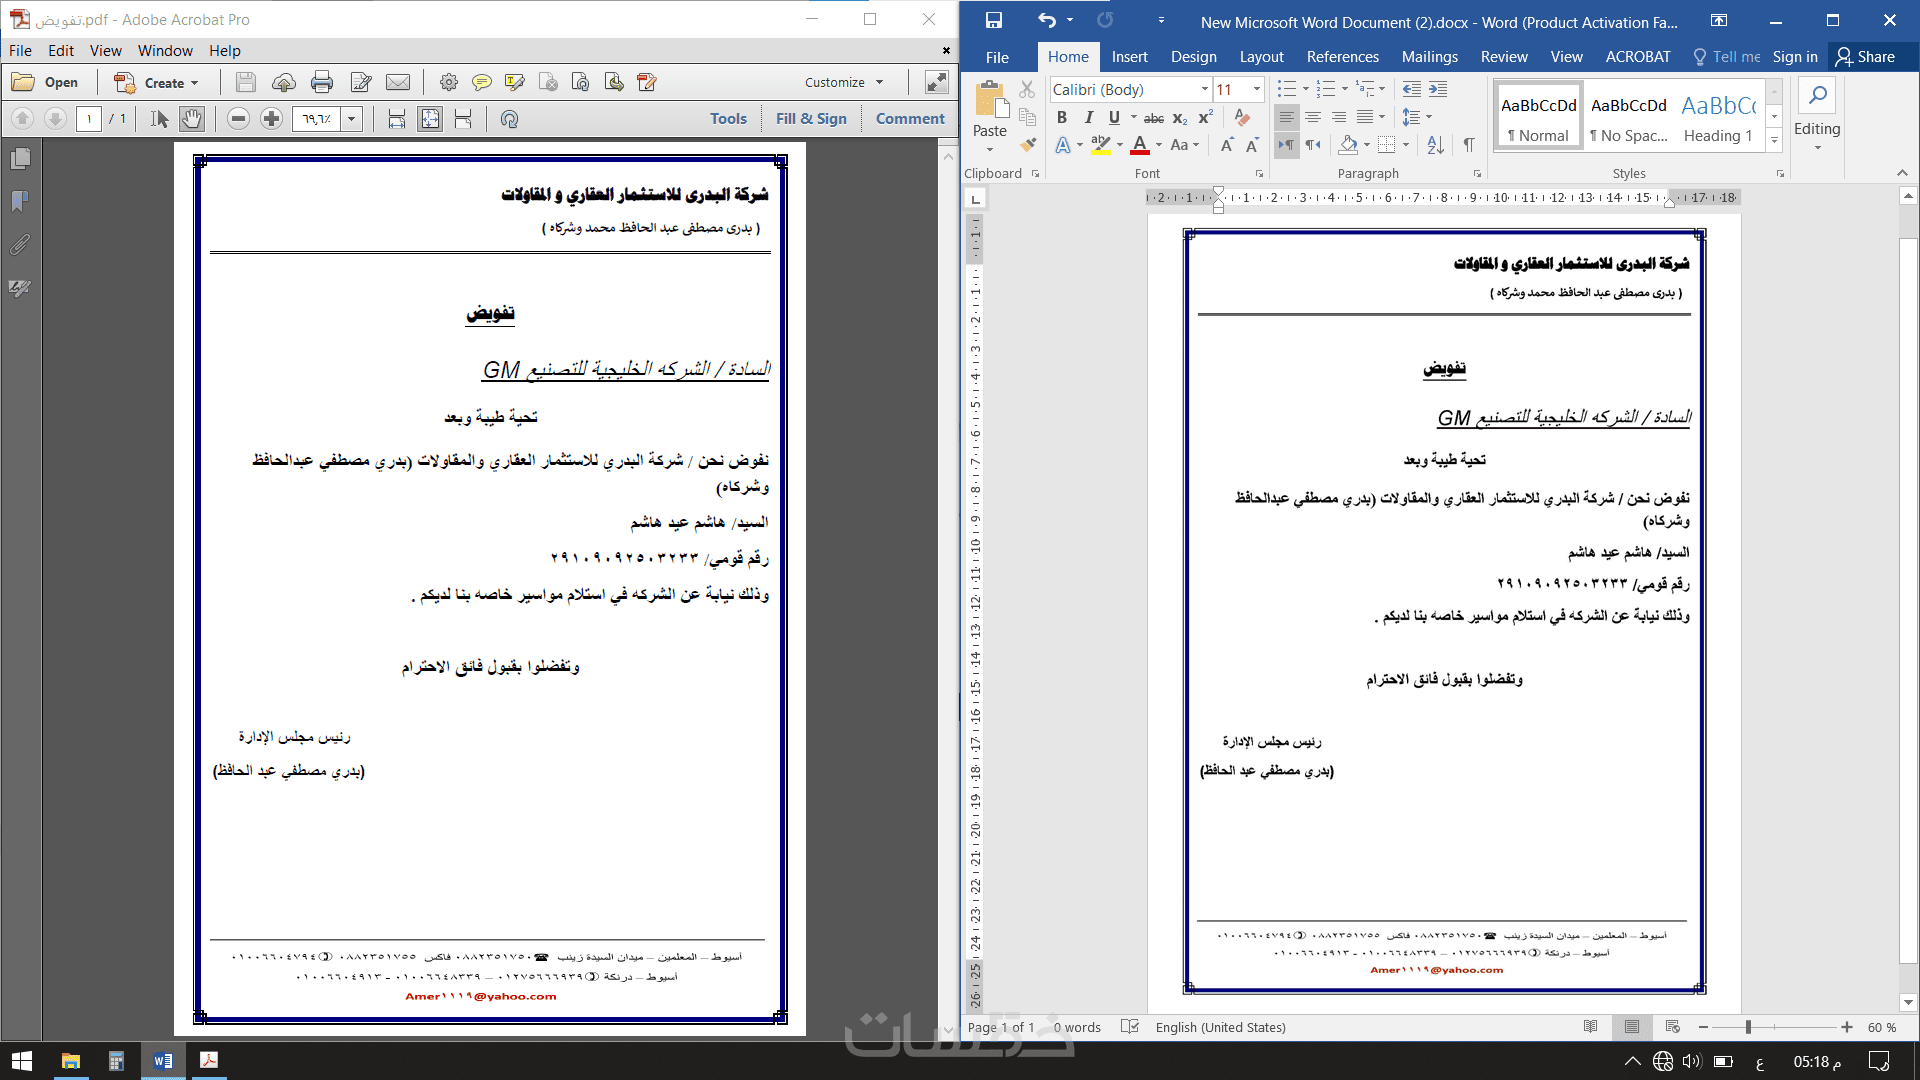Click the Acrobat email envelope icon
Viewport: 1920px width, 1080px height.
(x=398, y=82)
